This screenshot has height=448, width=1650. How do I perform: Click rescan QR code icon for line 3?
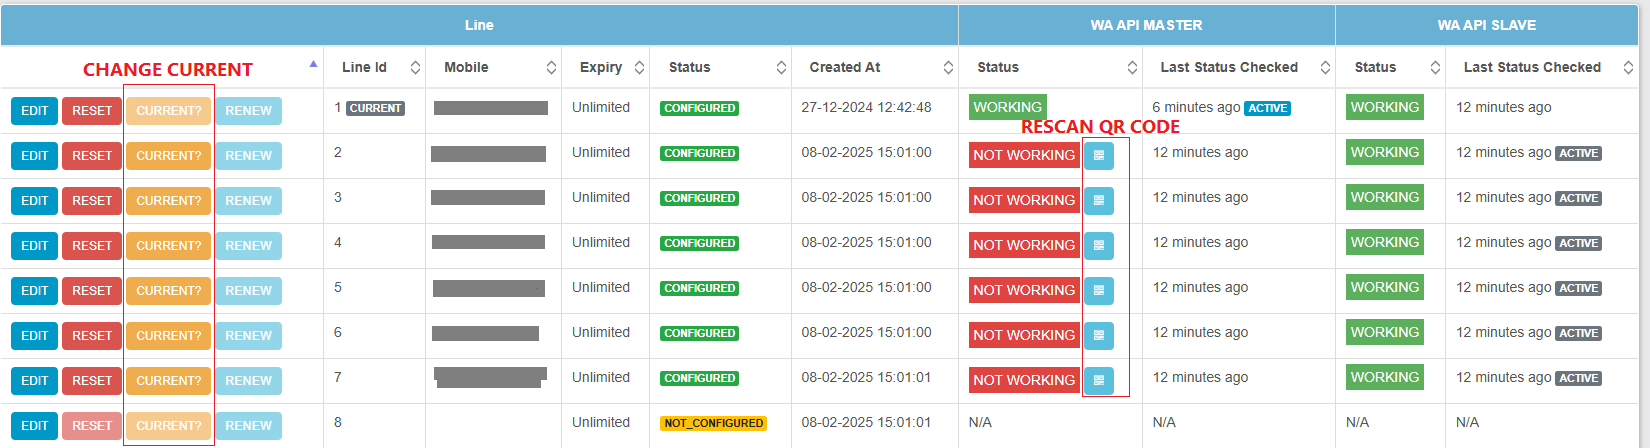(1098, 201)
